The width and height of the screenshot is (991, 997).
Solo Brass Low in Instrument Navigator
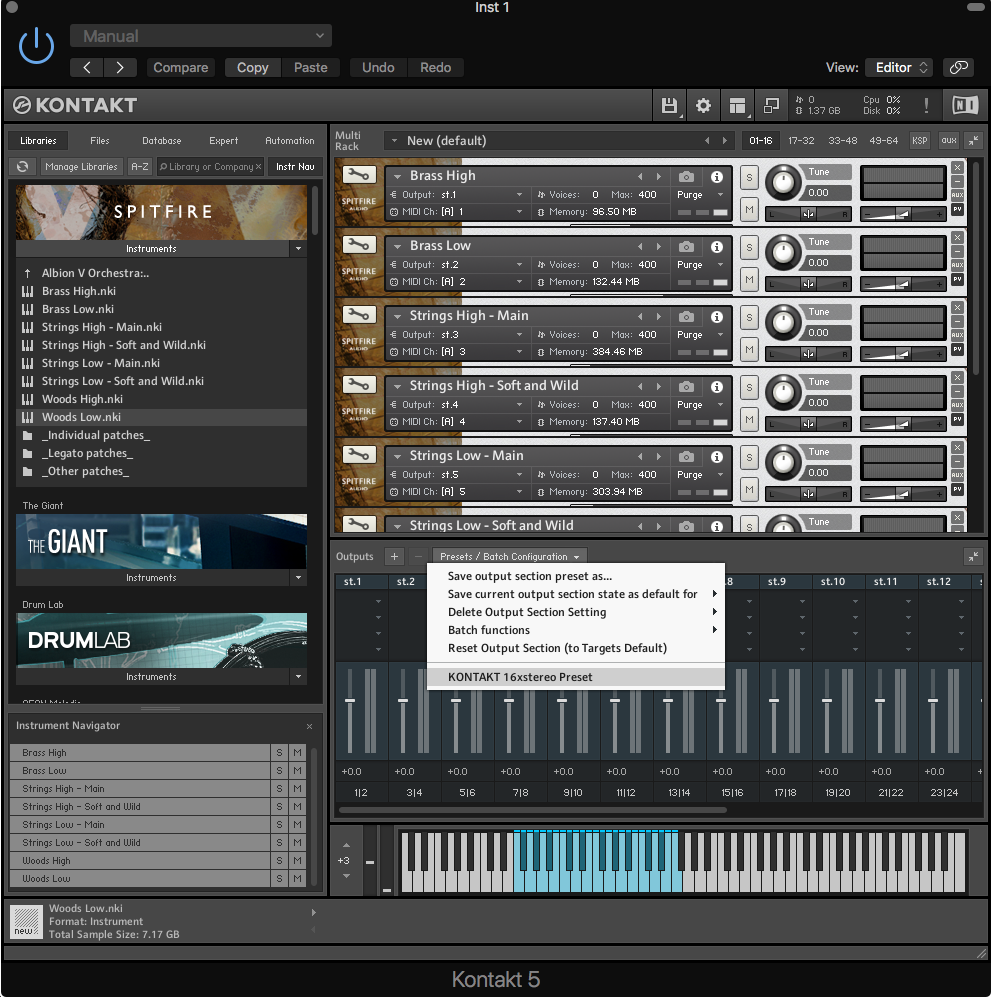[279, 771]
